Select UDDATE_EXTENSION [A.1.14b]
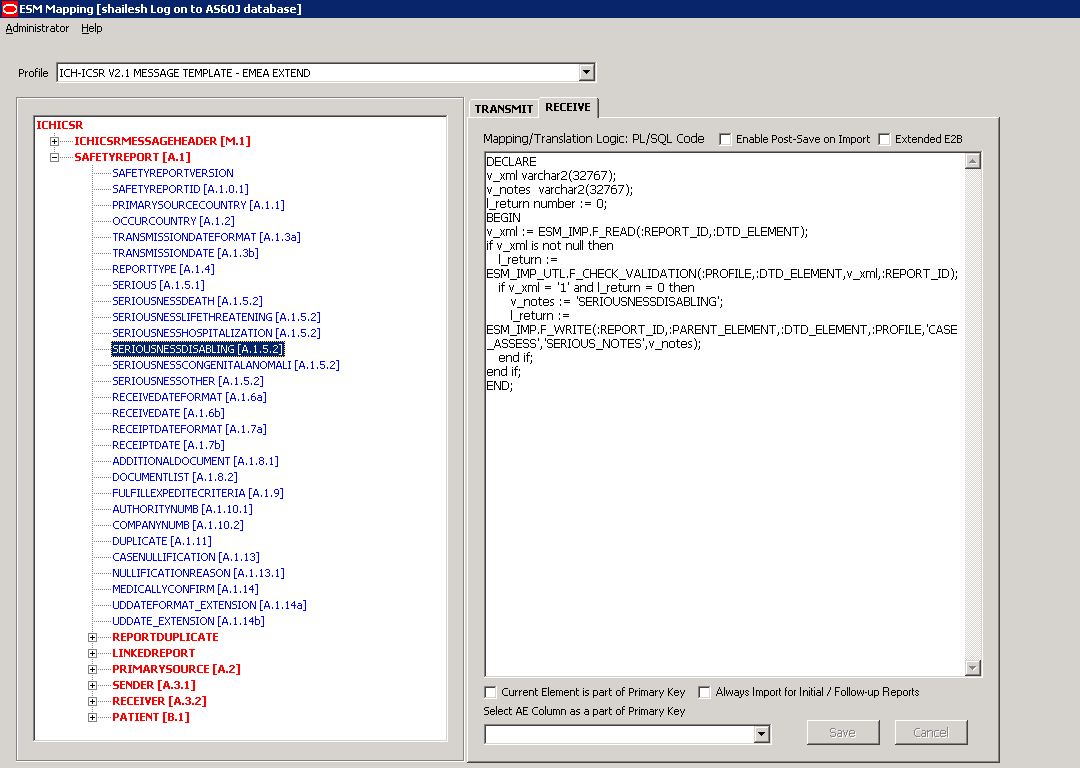Screen dimensions: 1080x768 click(188, 621)
